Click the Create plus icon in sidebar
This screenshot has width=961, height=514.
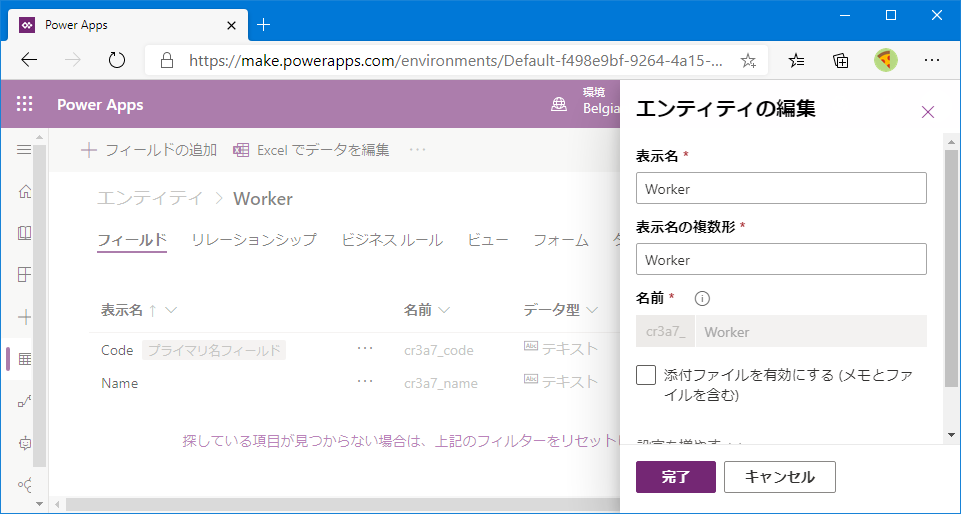pyautogui.click(x=25, y=317)
